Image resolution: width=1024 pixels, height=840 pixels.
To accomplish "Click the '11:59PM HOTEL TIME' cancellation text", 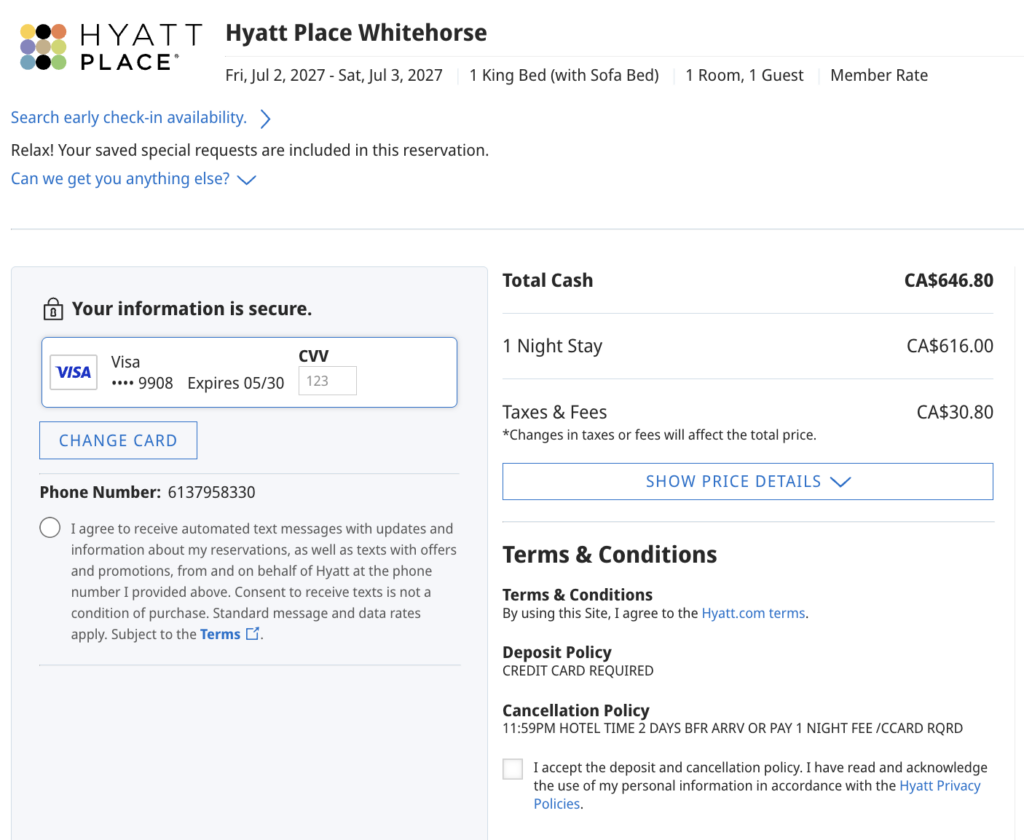I will (732, 728).
